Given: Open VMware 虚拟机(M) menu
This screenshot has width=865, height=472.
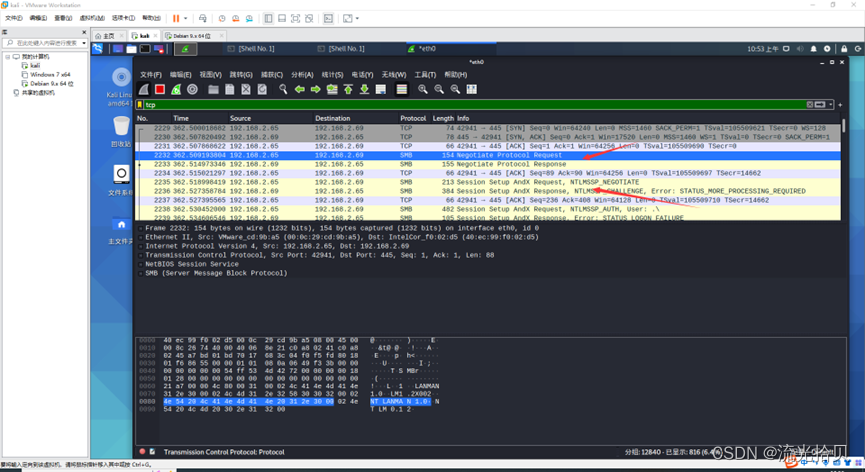Looking at the screenshot, I should click(x=92, y=18).
